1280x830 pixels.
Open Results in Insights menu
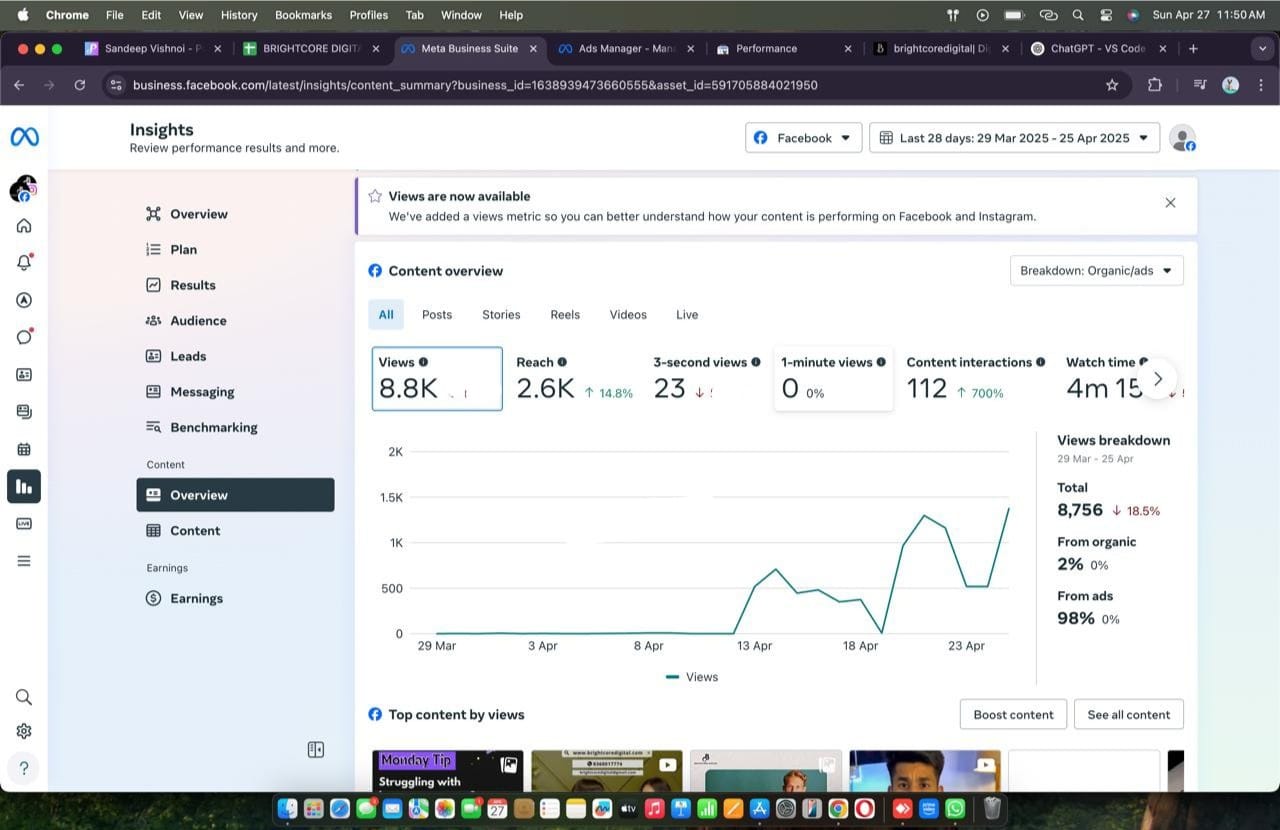point(192,285)
